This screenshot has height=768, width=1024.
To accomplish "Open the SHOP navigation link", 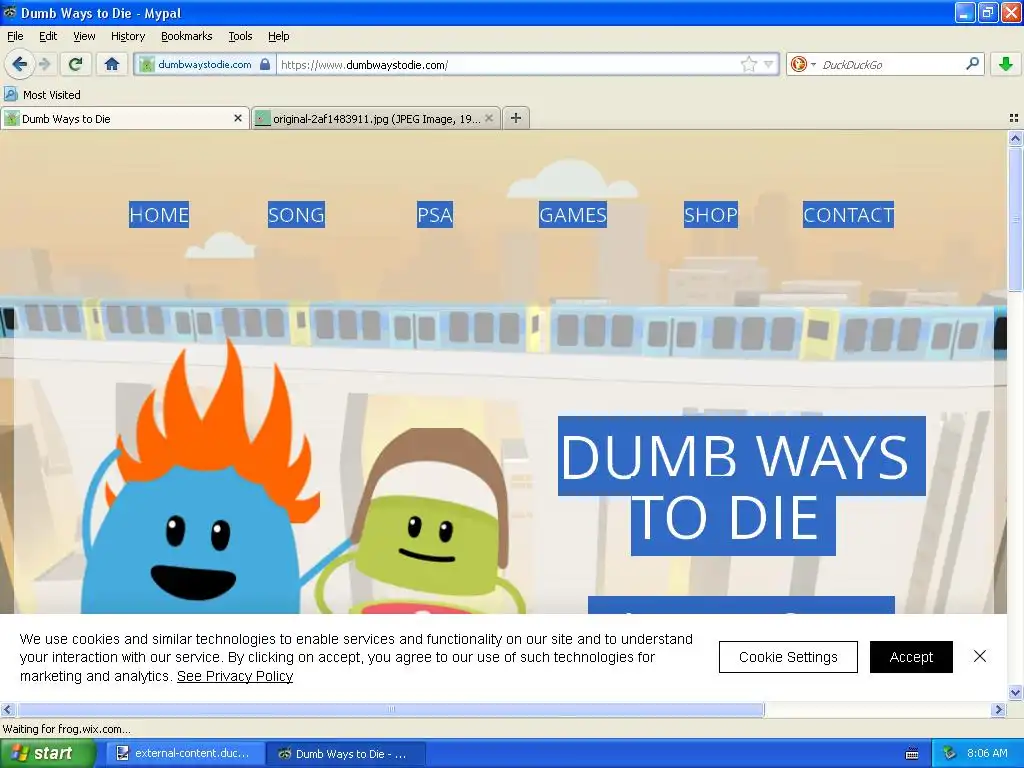I will (711, 215).
